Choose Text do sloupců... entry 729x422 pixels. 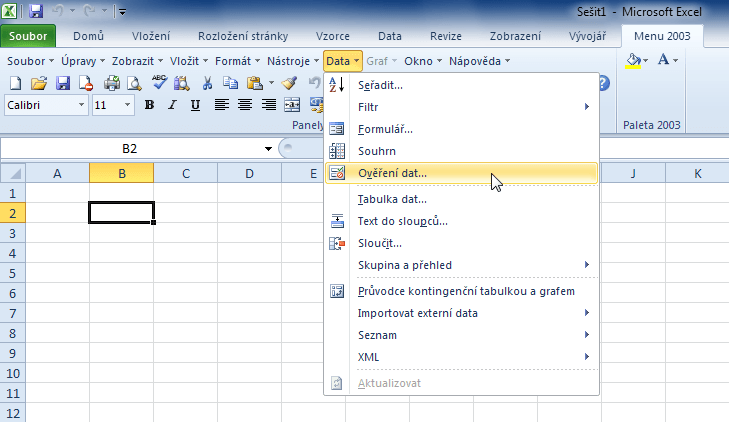461,221
